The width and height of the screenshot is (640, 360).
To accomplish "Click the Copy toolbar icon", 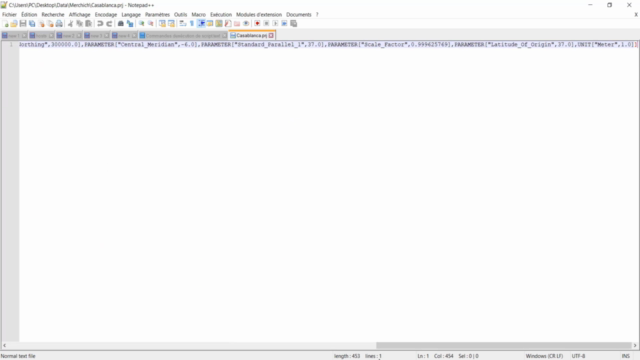I will pos(79,24).
